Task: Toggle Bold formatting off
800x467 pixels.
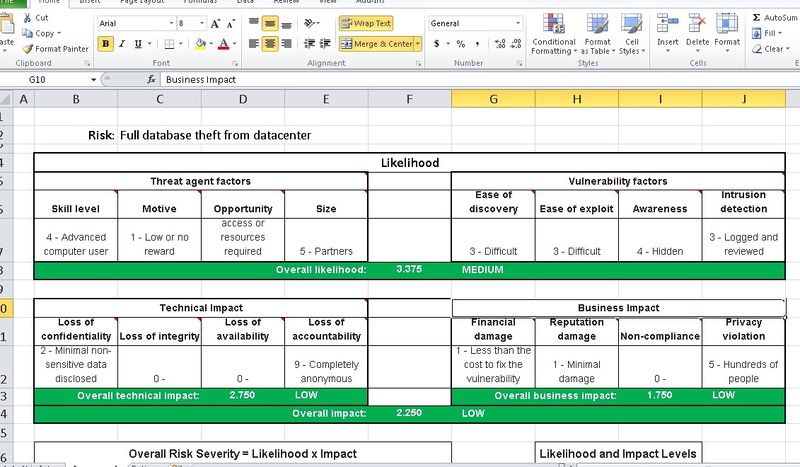Action: pos(106,43)
